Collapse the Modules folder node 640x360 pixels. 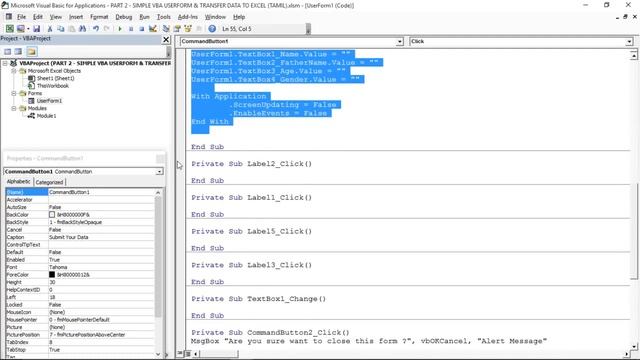pos(14,108)
